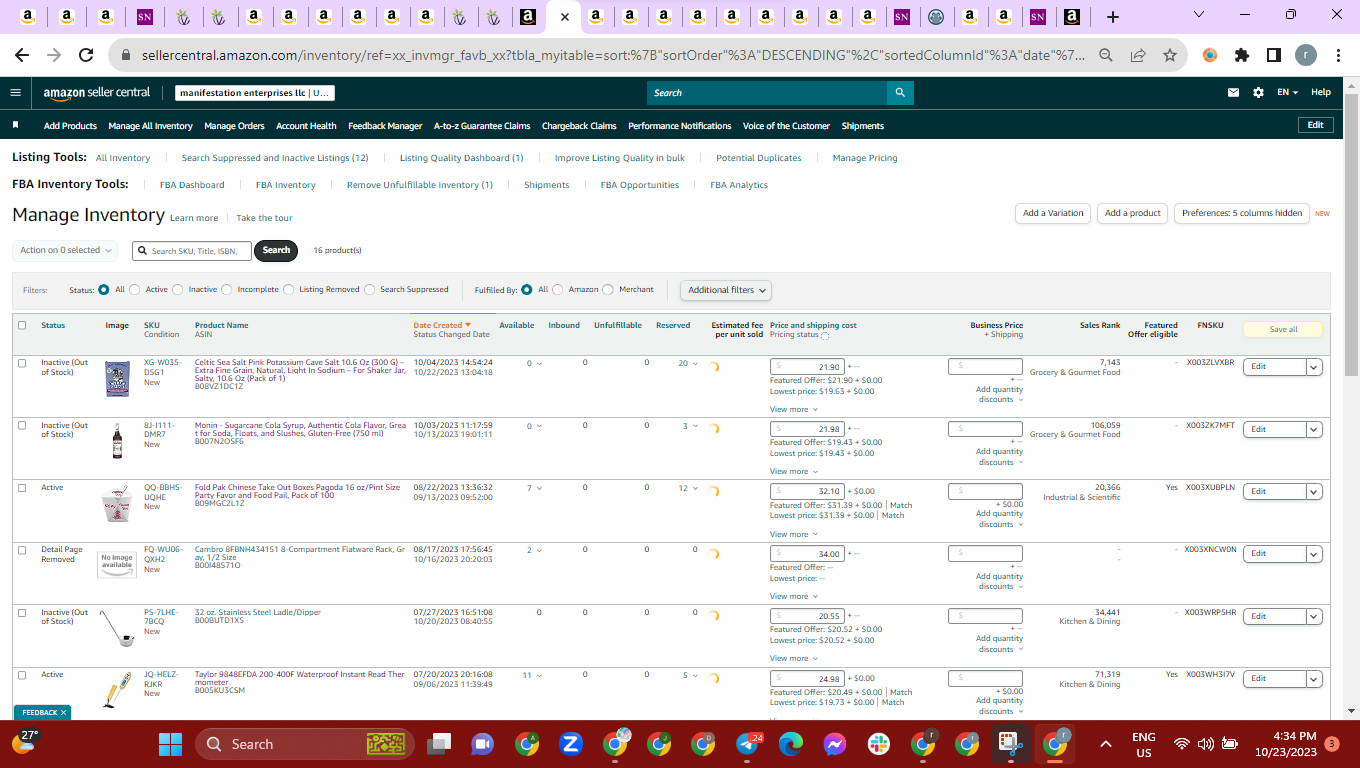Toggle the browser side panel icon
Image resolution: width=1360 pixels, height=768 pixels.
(1274, 56)
